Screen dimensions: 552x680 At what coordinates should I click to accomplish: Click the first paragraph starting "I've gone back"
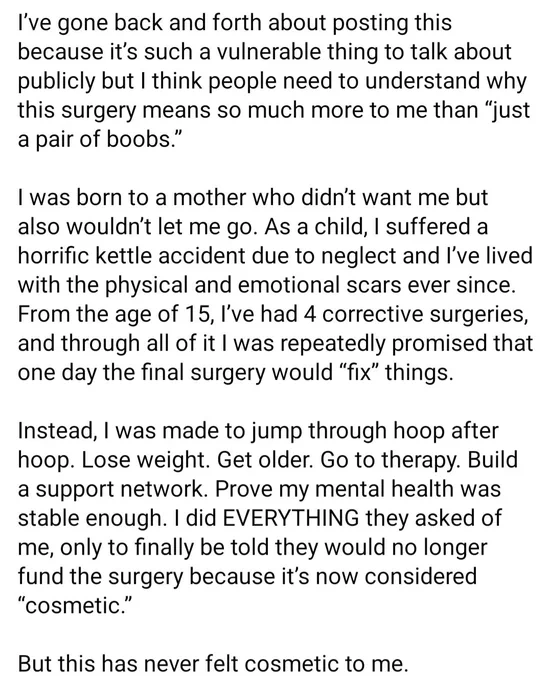274,81
